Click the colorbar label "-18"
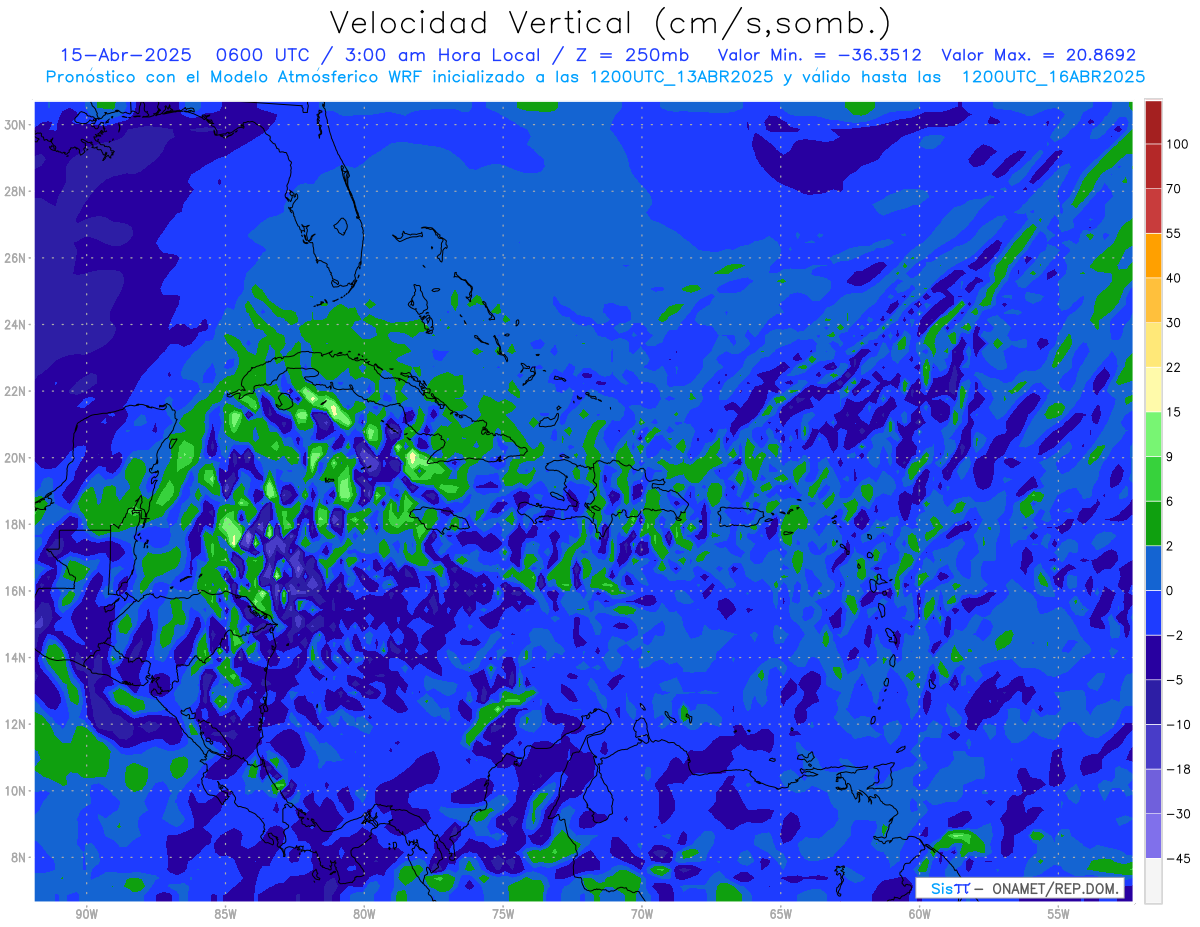Image resolution: width=1200 pixels, height=927 pixels. pos(1177,769)
